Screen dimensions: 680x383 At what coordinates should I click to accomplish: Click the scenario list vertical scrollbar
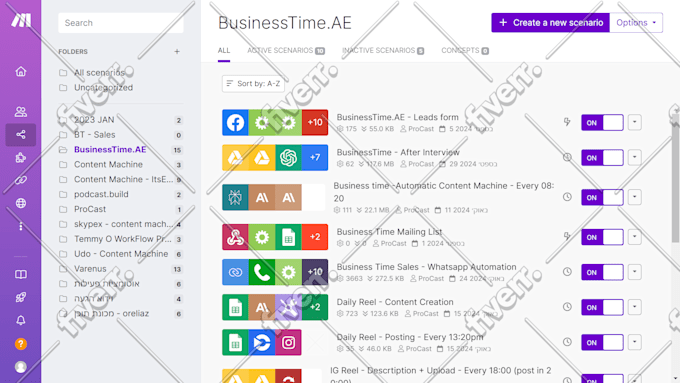click(675, 182)
